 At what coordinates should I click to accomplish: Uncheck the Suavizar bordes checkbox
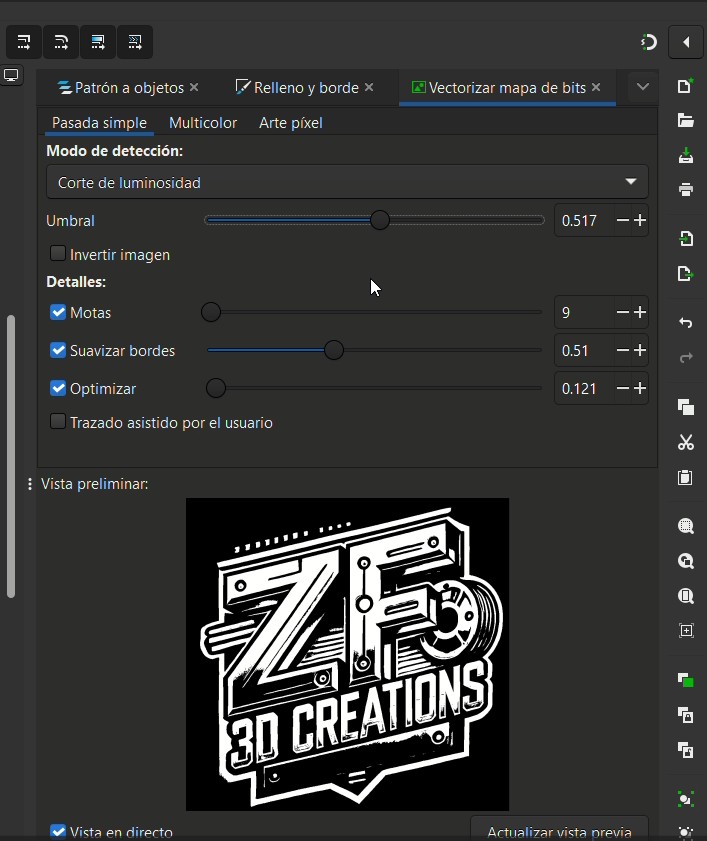click(57, 350)
